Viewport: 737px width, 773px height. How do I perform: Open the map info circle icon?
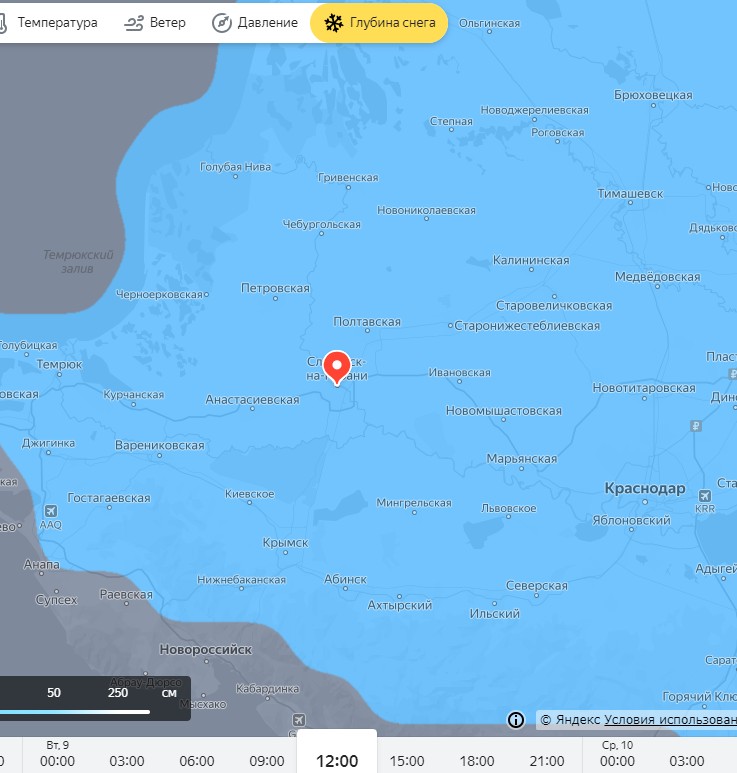click(516, 720)
